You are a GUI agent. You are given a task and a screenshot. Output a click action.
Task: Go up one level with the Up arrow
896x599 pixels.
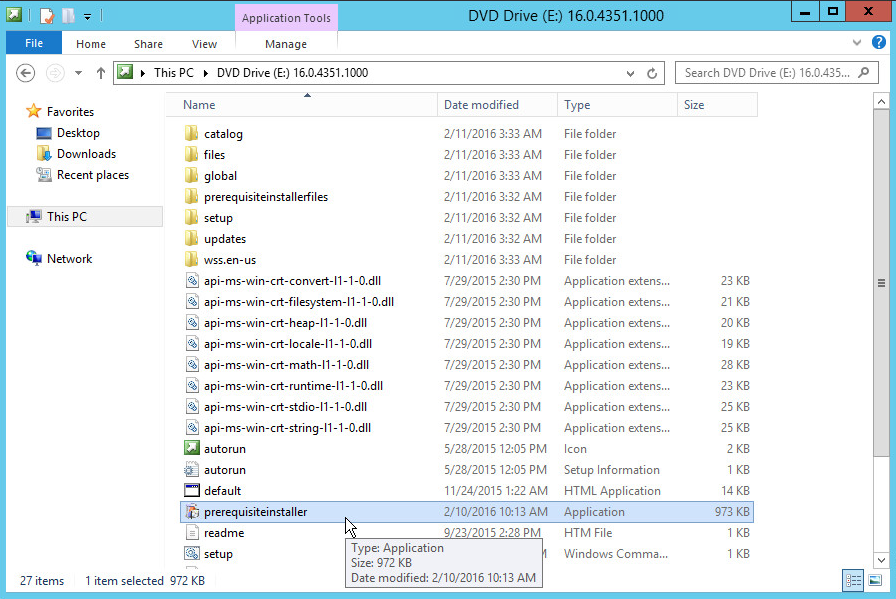coord(101,73)
